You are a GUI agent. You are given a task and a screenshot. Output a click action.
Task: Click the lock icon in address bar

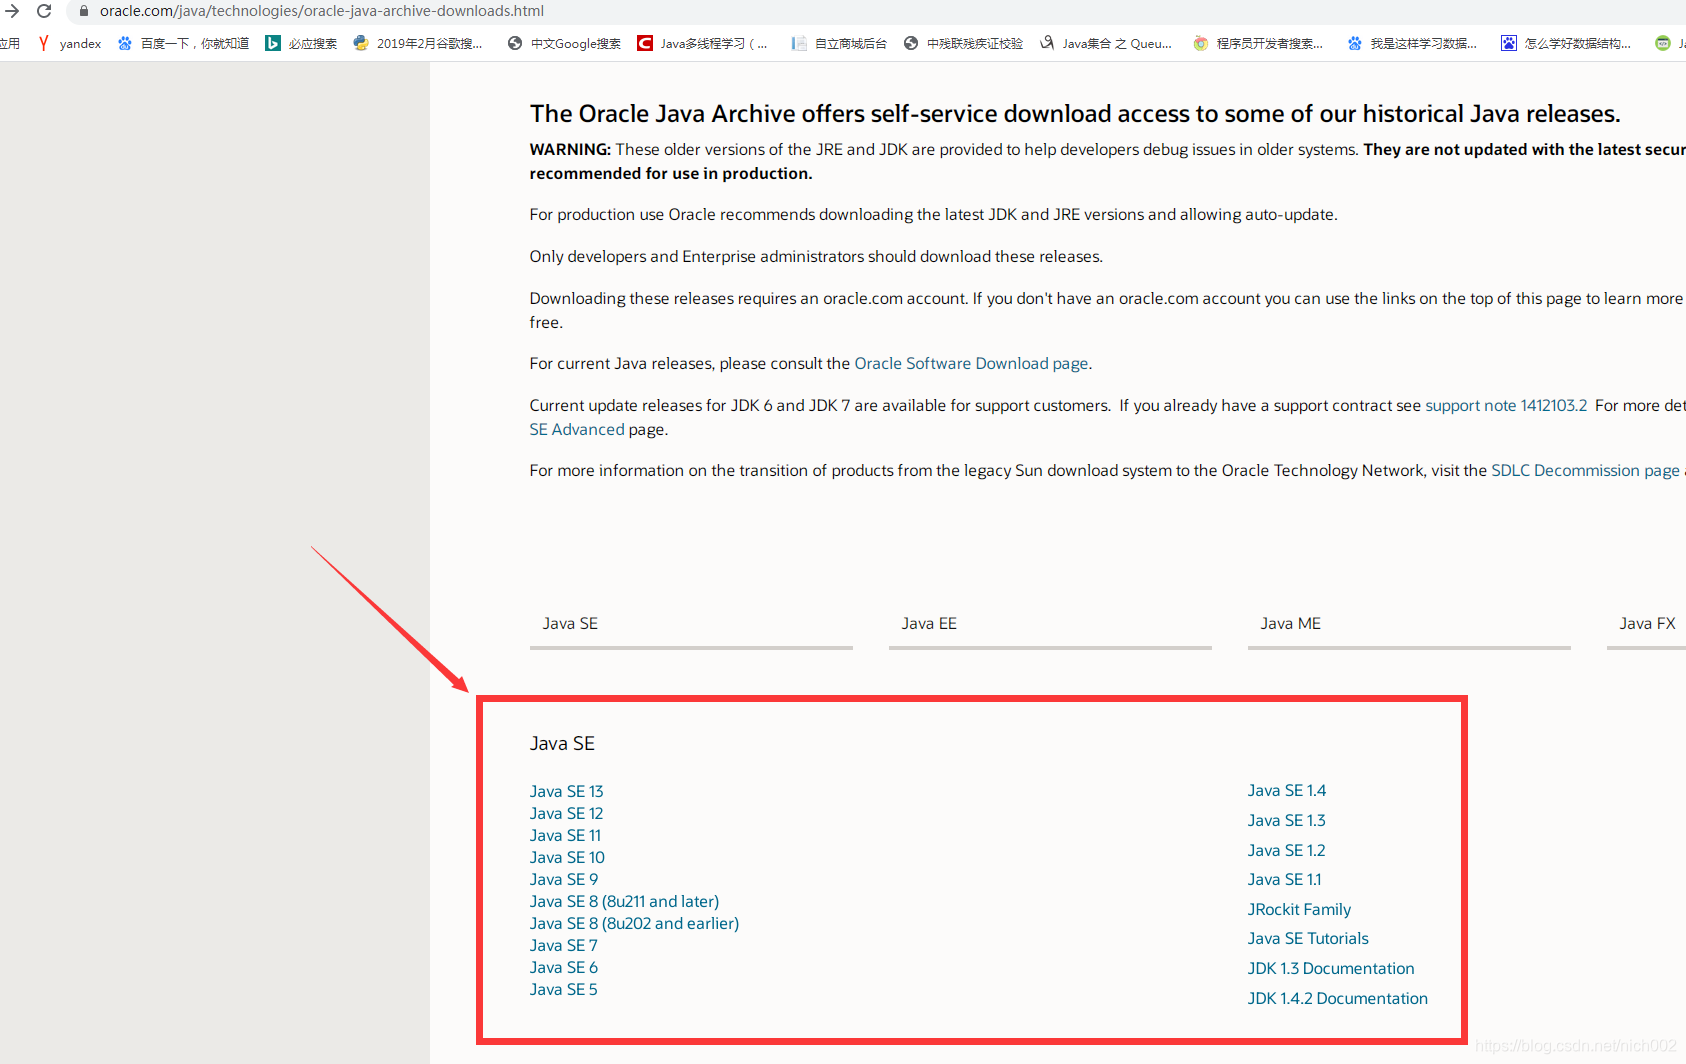pos(84,11)
